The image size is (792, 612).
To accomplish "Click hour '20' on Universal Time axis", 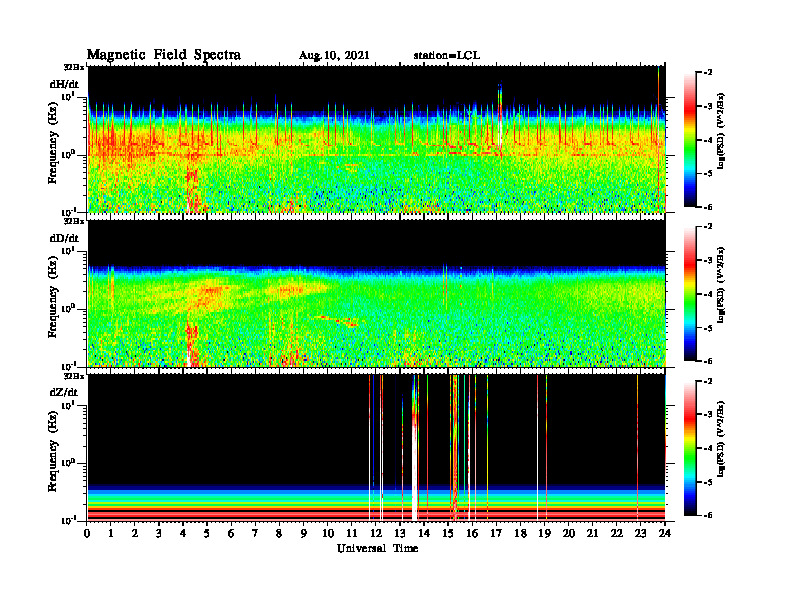I will tap(568, 533).
